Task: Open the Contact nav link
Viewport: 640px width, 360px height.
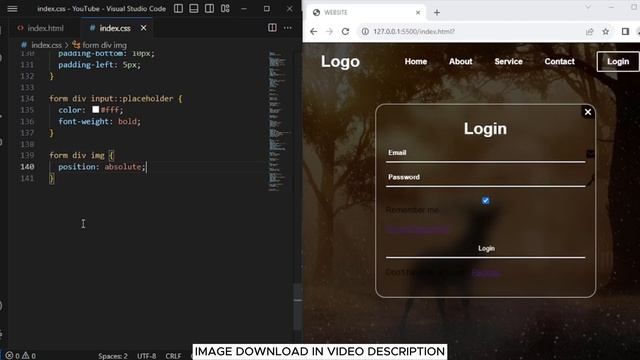Action: tap(559, 62)
